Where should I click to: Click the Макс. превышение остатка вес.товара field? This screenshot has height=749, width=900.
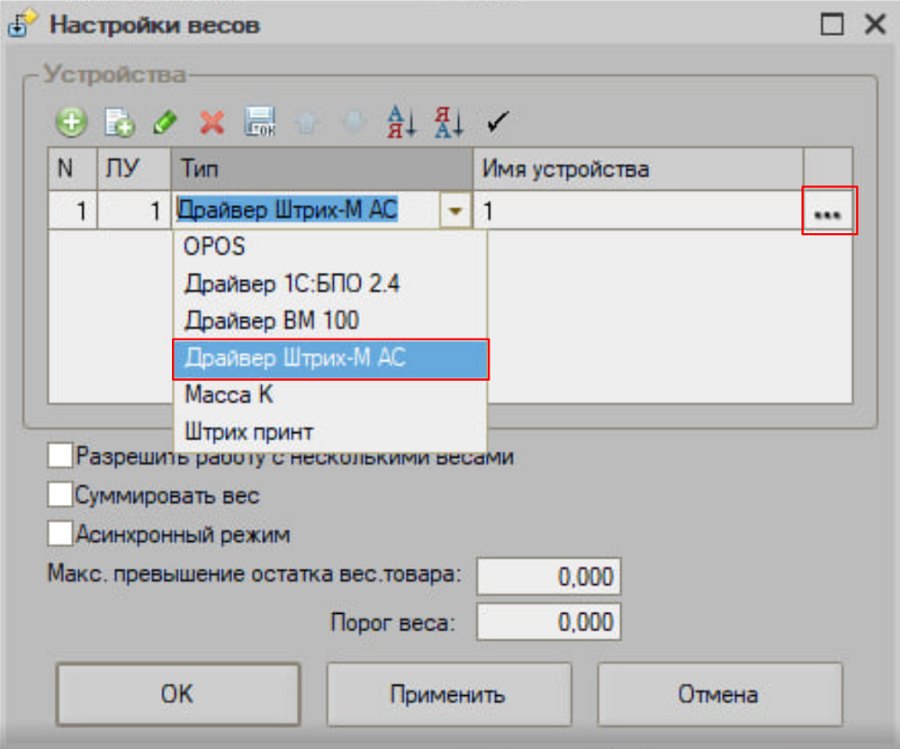549,576
